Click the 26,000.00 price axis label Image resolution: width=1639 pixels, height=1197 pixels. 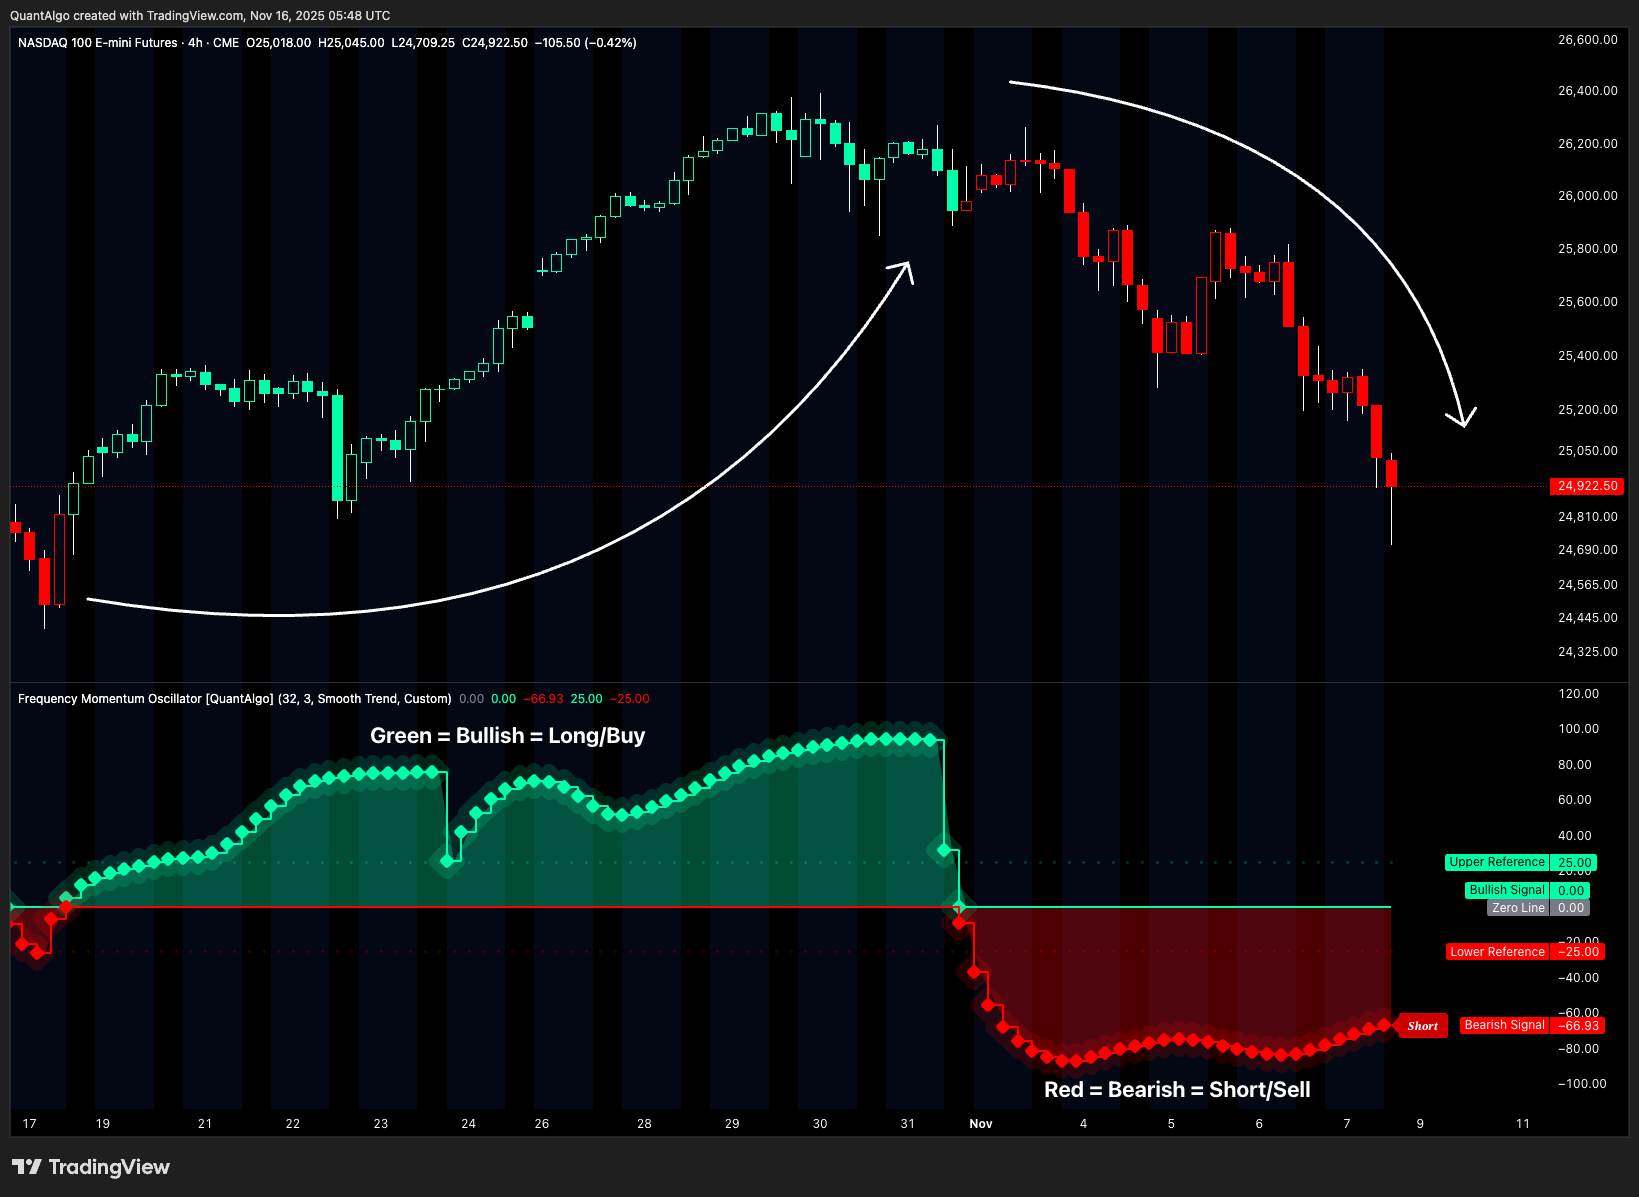(1588, 196)
